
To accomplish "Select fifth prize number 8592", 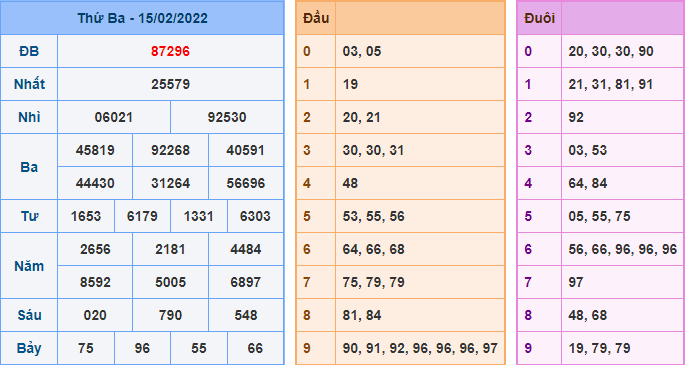I will pyautogui.click(x=95, y=282).
